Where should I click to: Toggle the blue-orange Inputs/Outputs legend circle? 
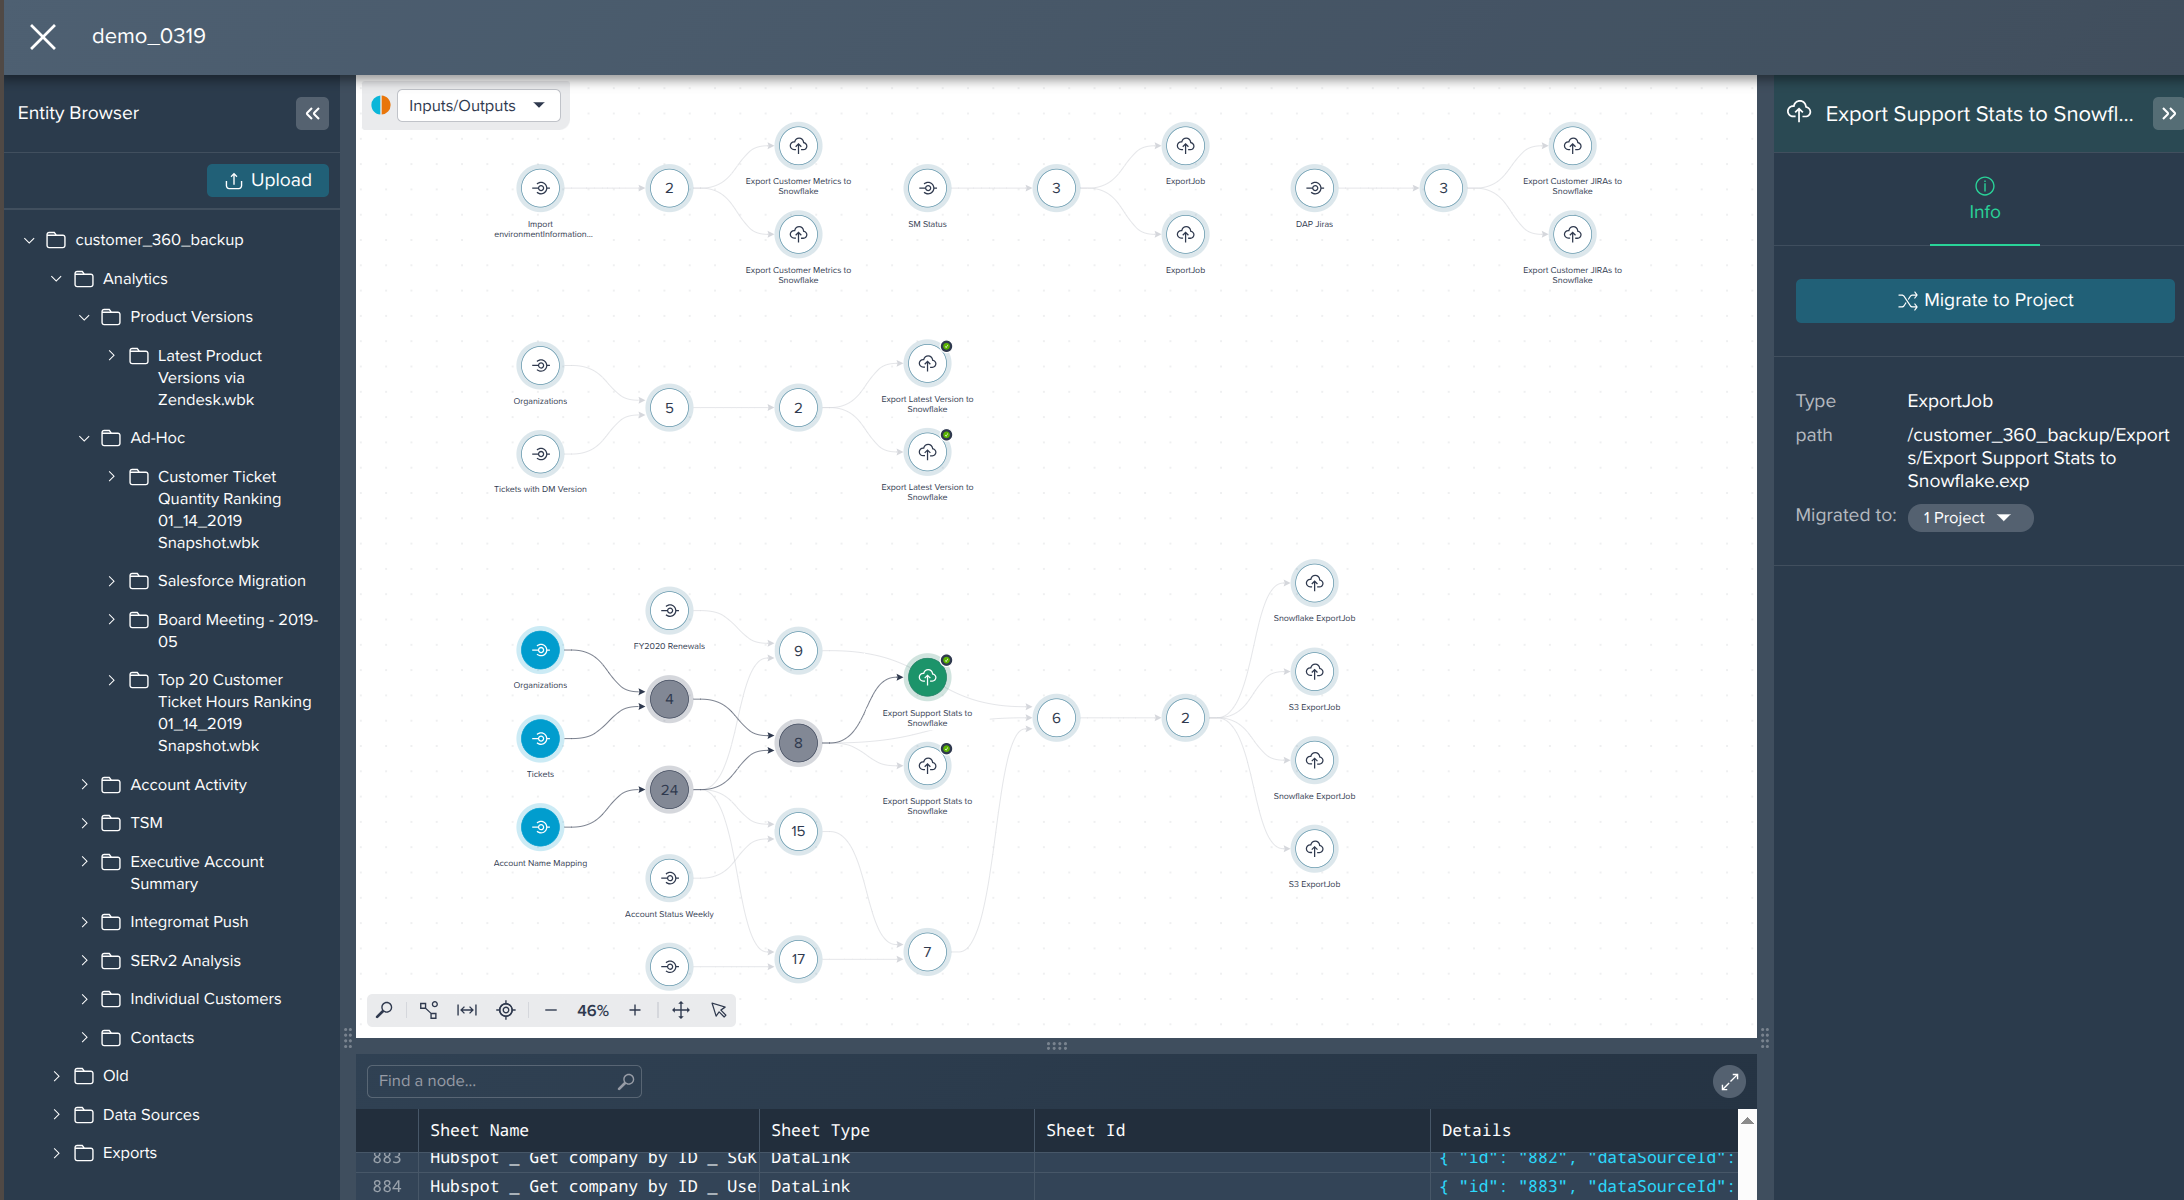(381, 104)
